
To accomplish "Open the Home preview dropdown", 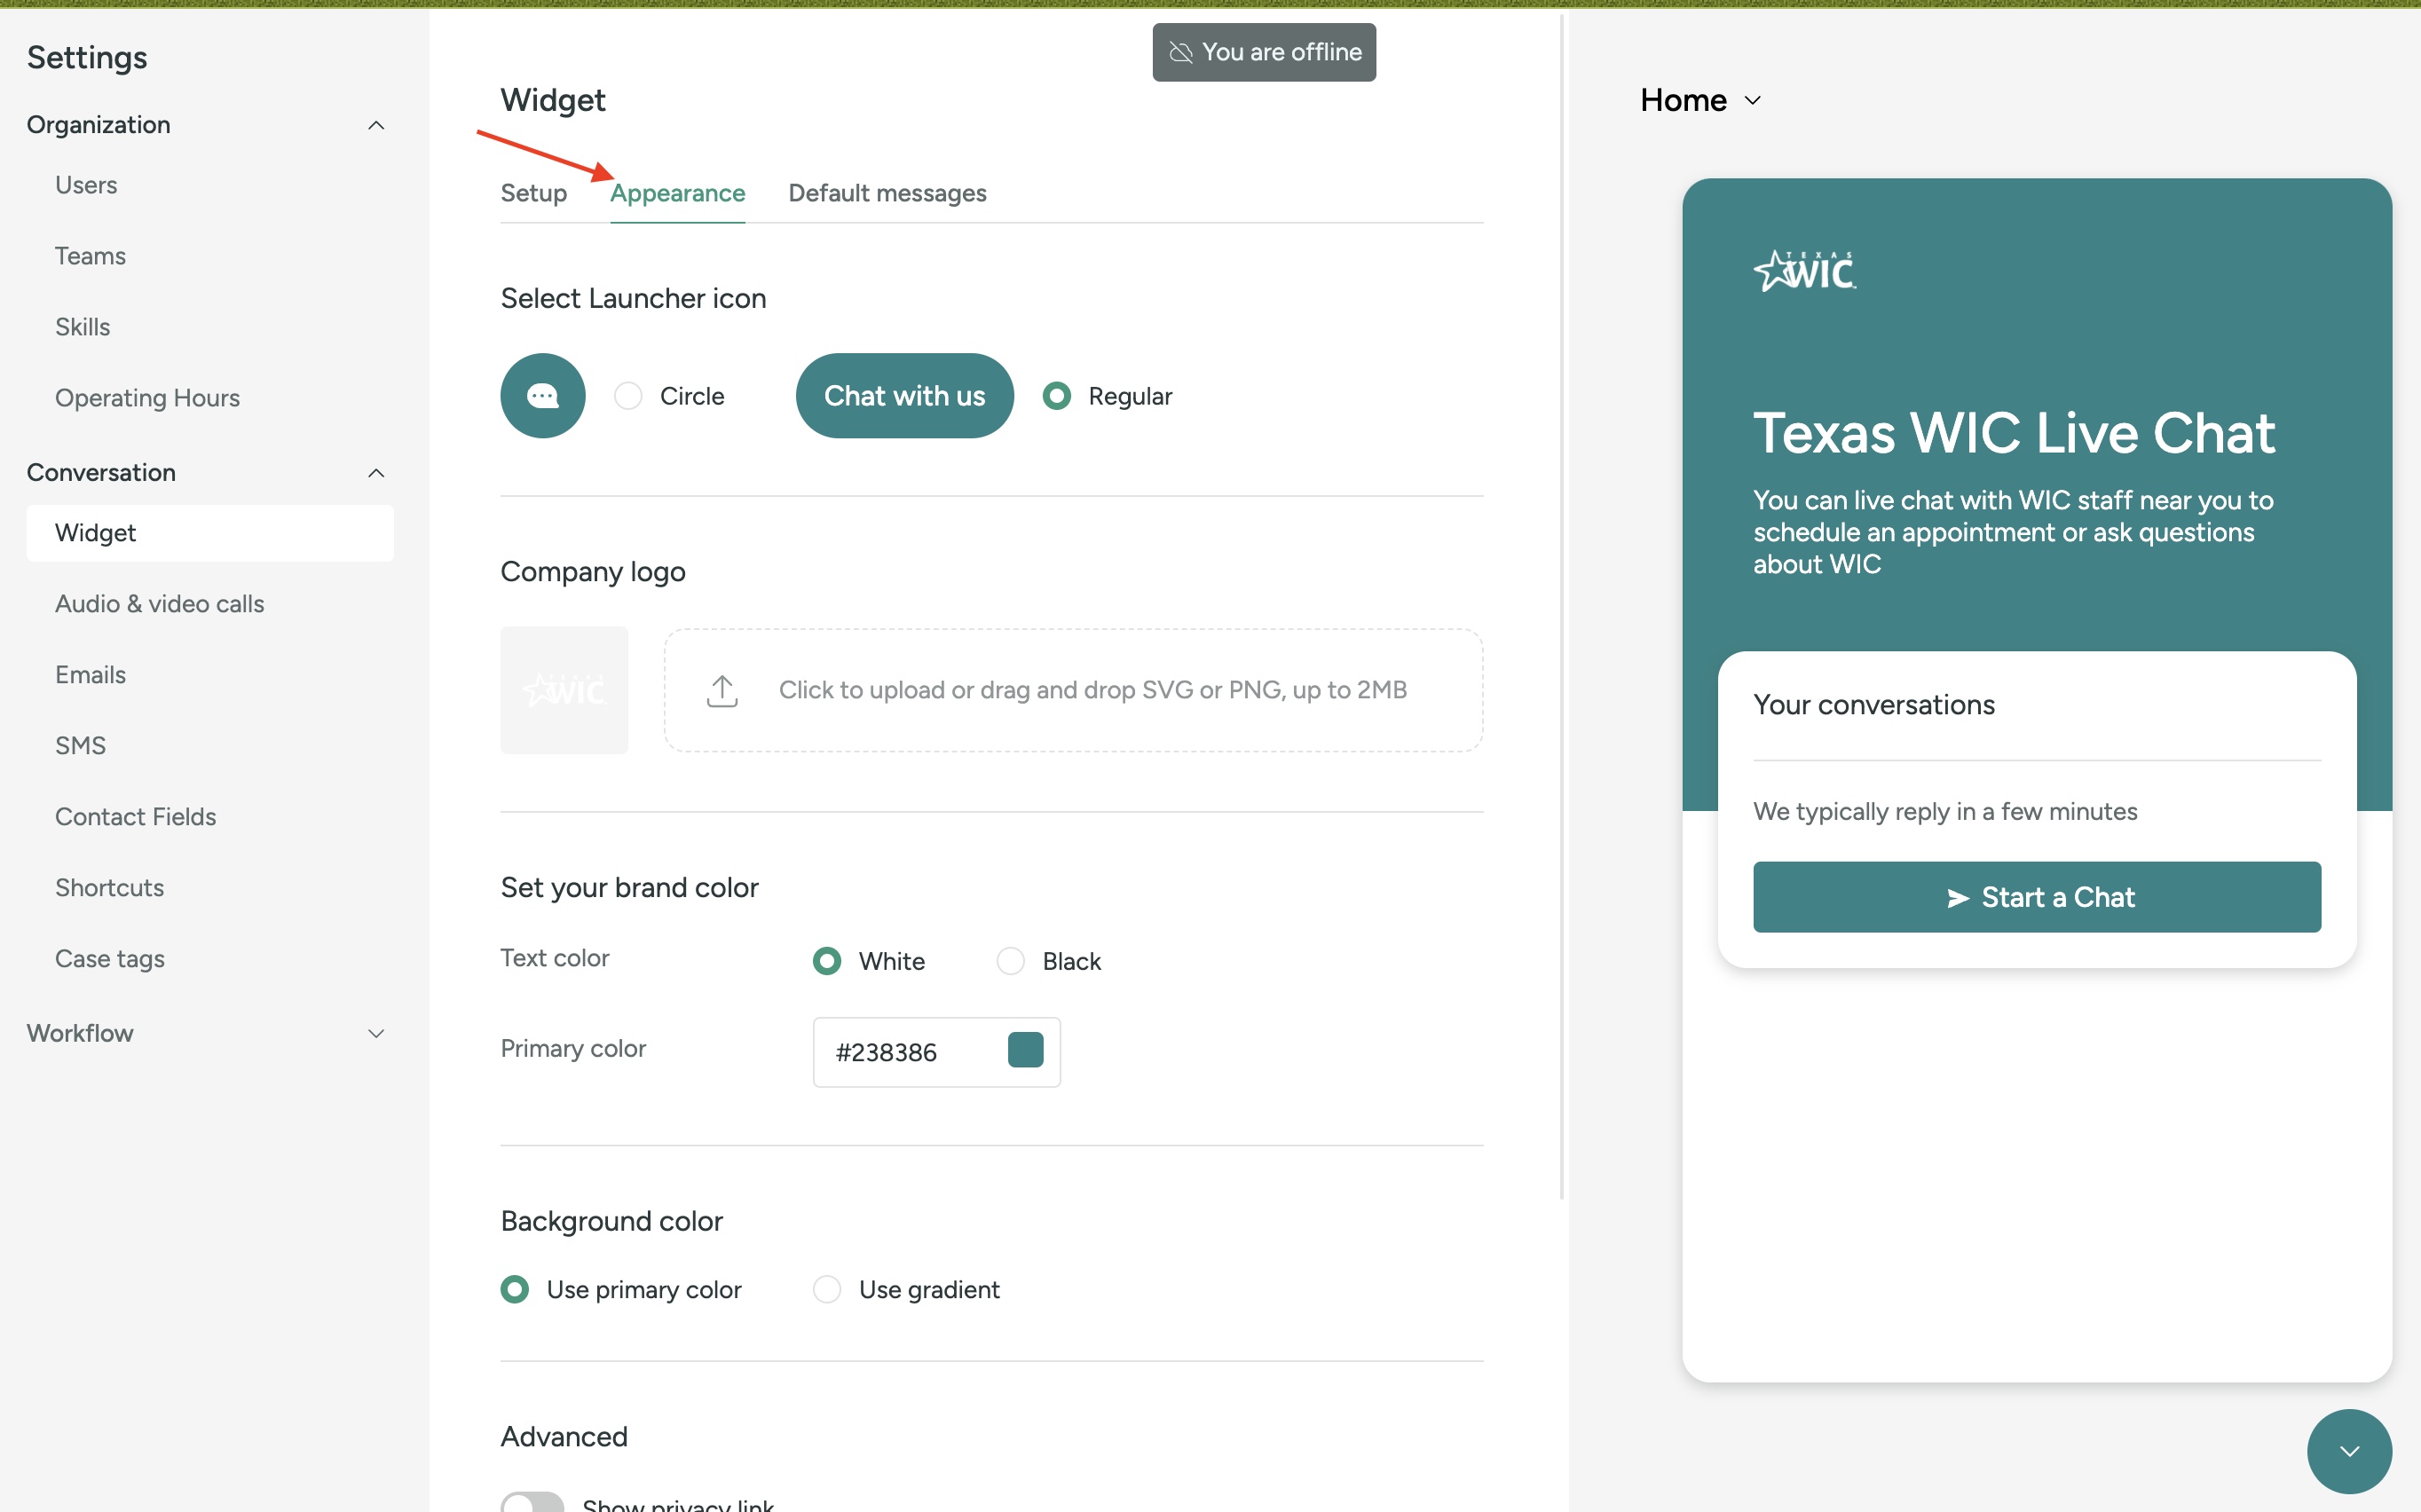I will [1700, 100].
